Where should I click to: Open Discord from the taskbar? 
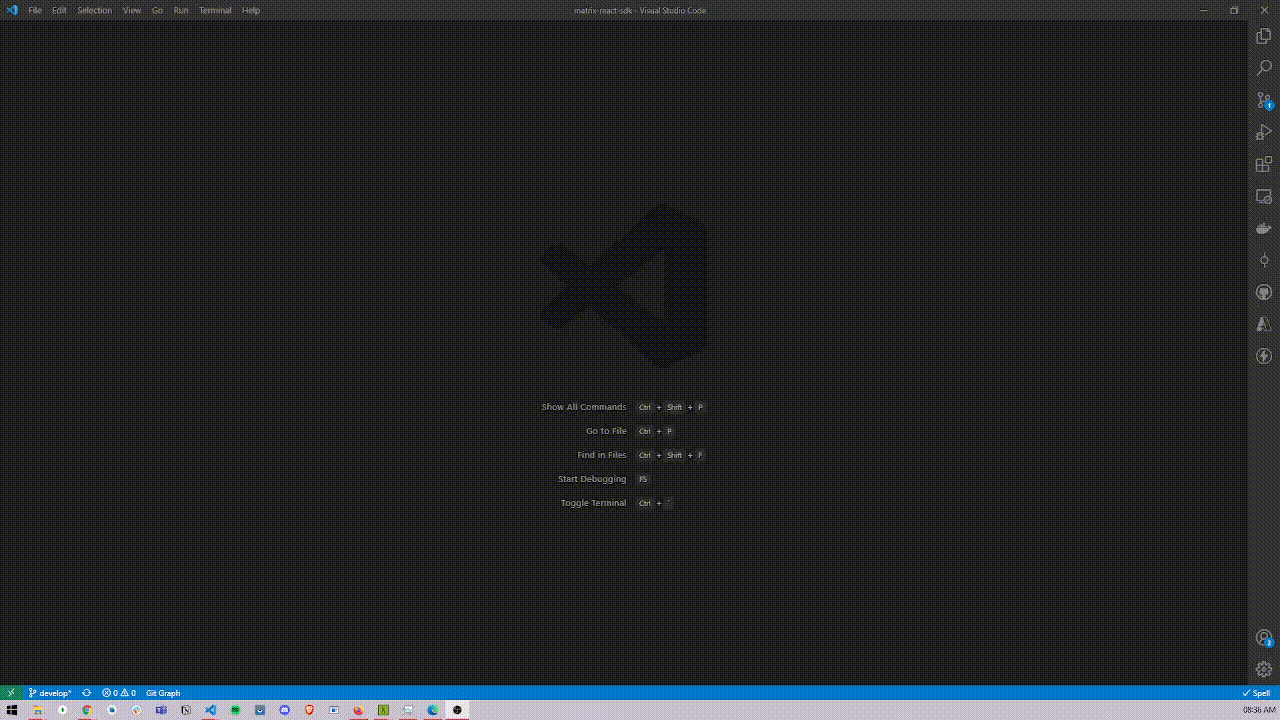click(285, 710)
